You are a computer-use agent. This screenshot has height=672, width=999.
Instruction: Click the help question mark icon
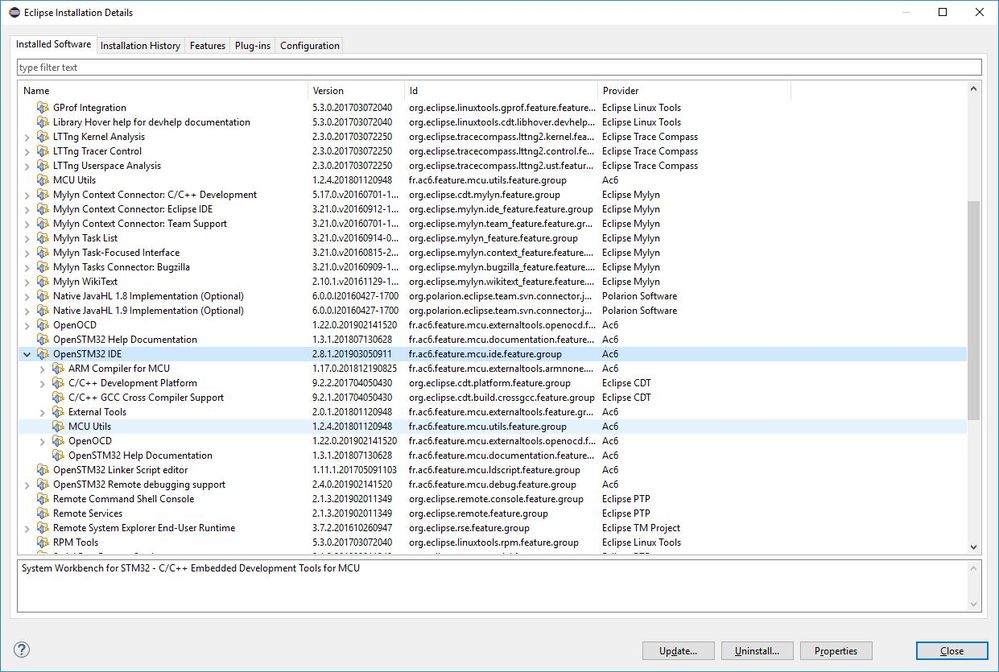point(22,650)
